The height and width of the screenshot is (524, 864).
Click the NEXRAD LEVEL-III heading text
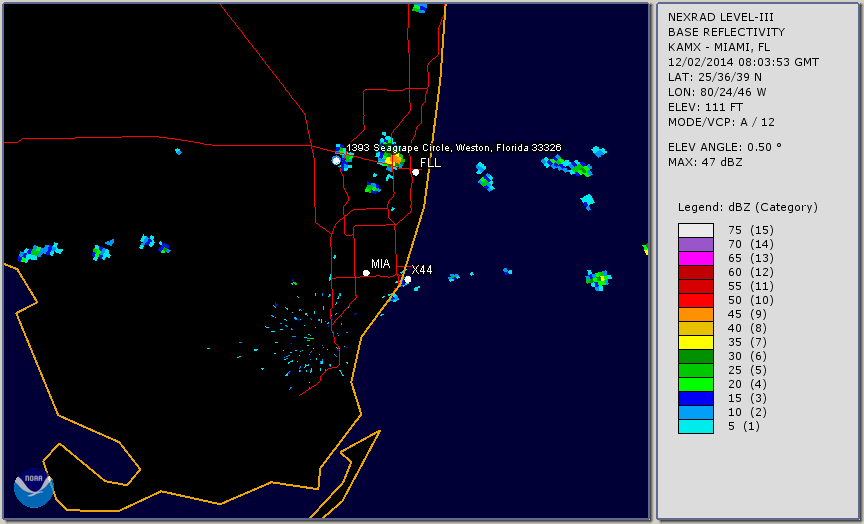point(721,17)
